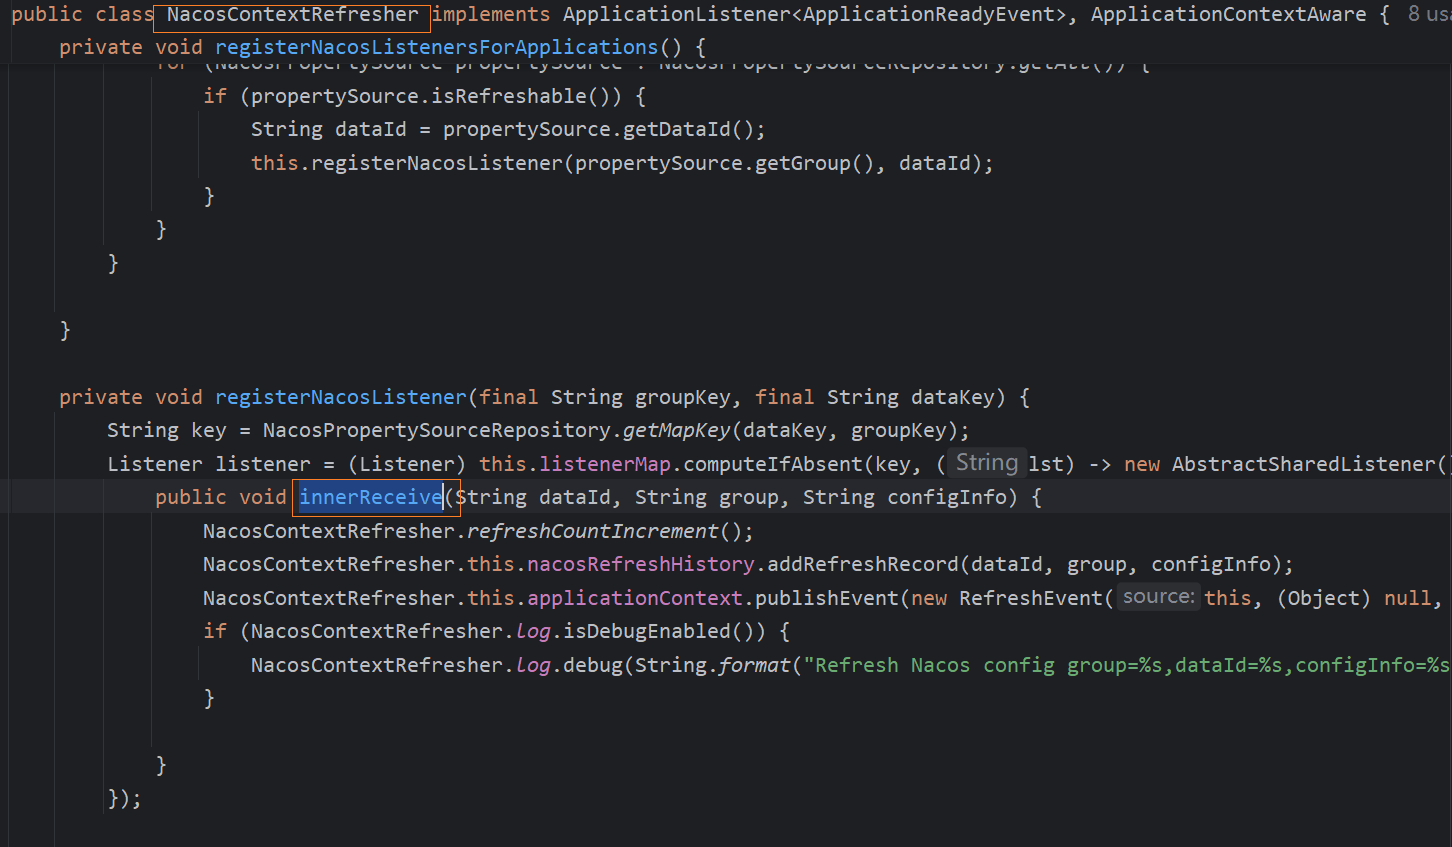1452x847 pixels.
Task: Click registerNacosListener in the this. call line
Action: tap(437, 163)
